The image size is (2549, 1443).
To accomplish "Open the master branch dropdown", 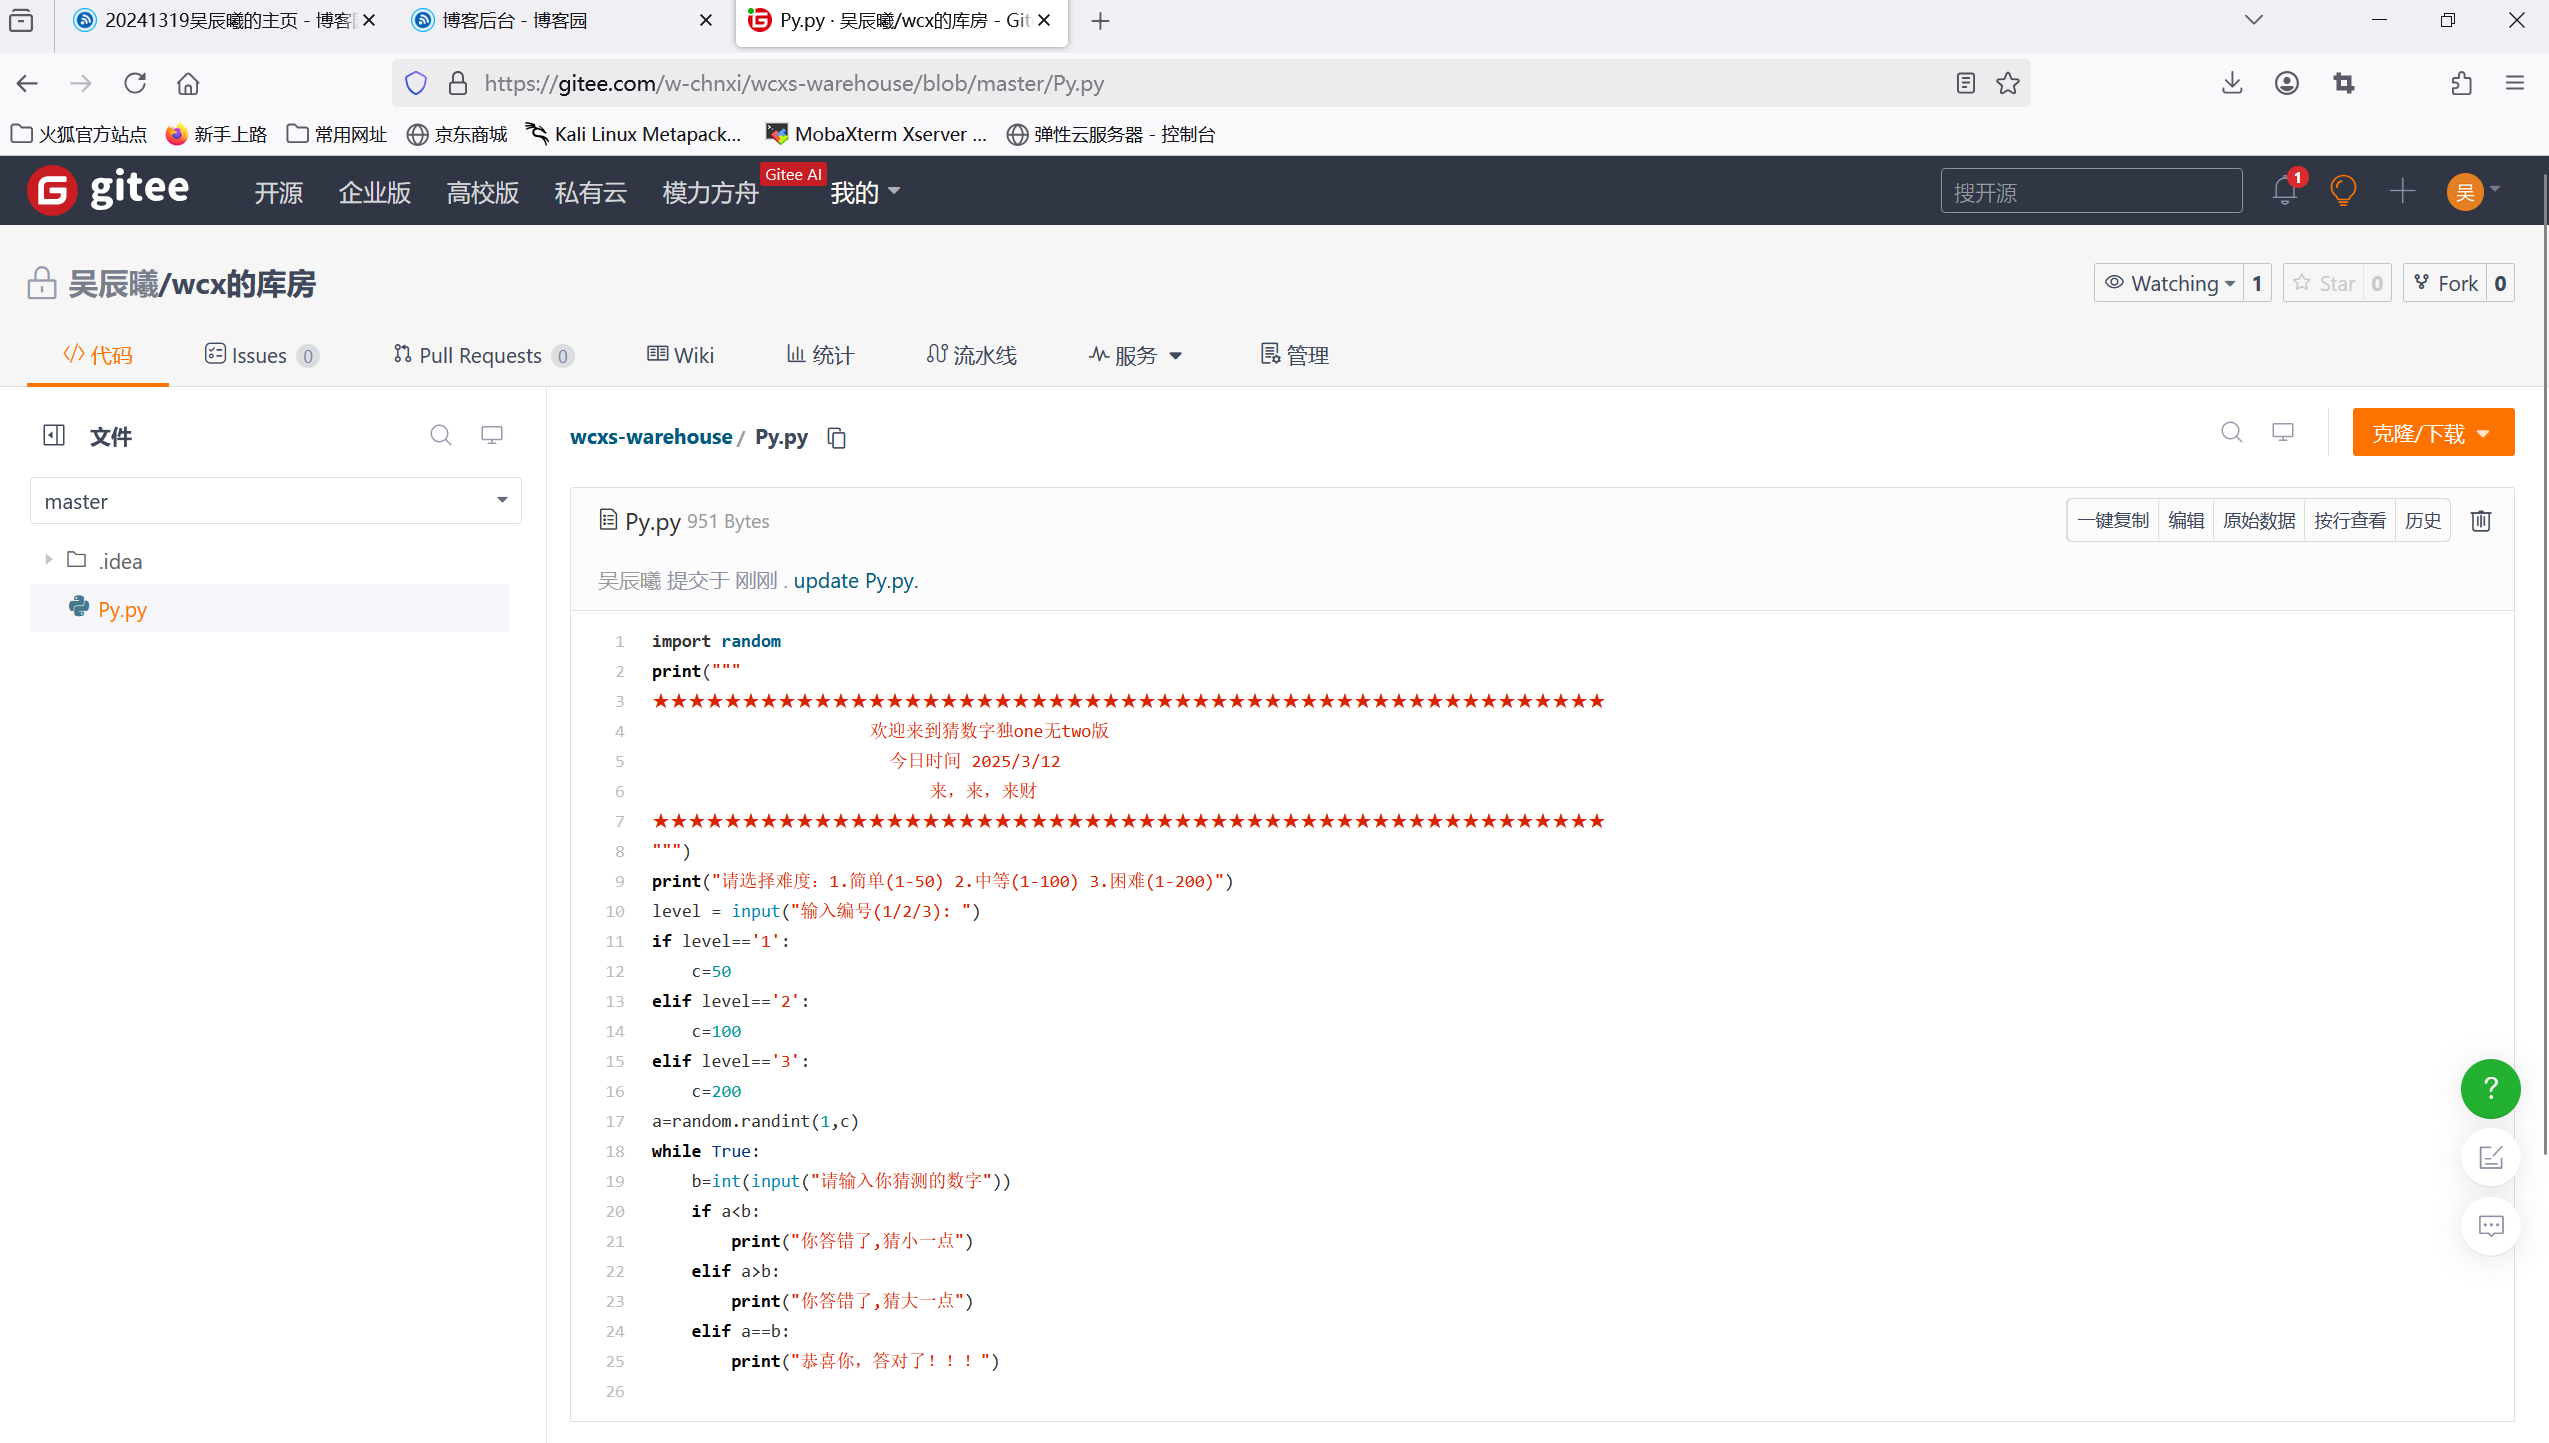I will pos(275,501).
